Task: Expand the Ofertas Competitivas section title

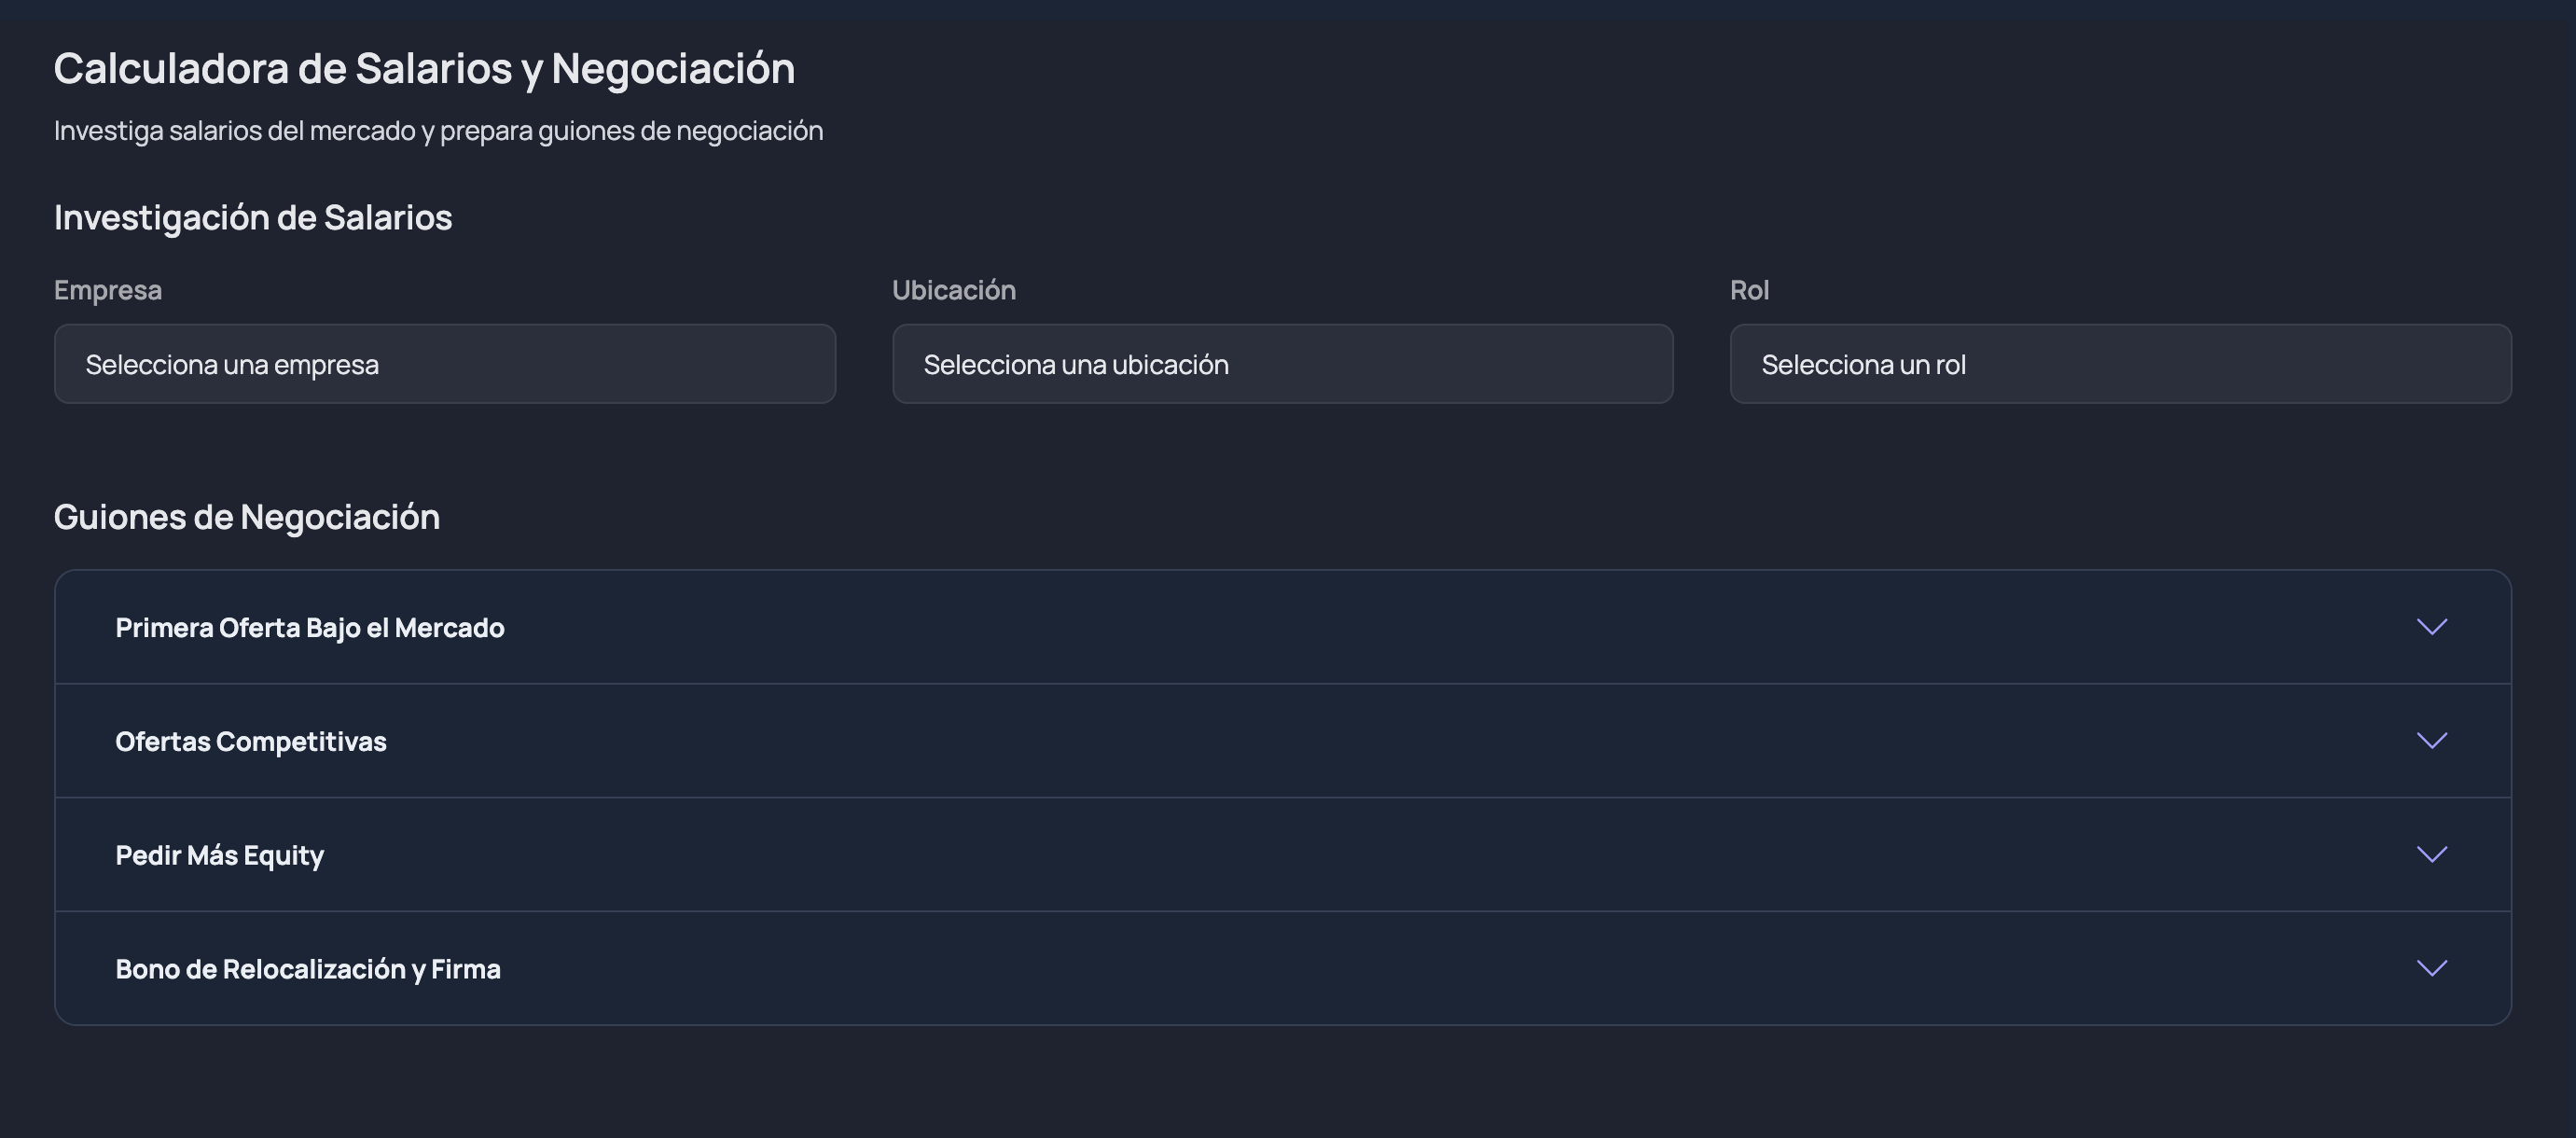Action: [x=251, y=742]
